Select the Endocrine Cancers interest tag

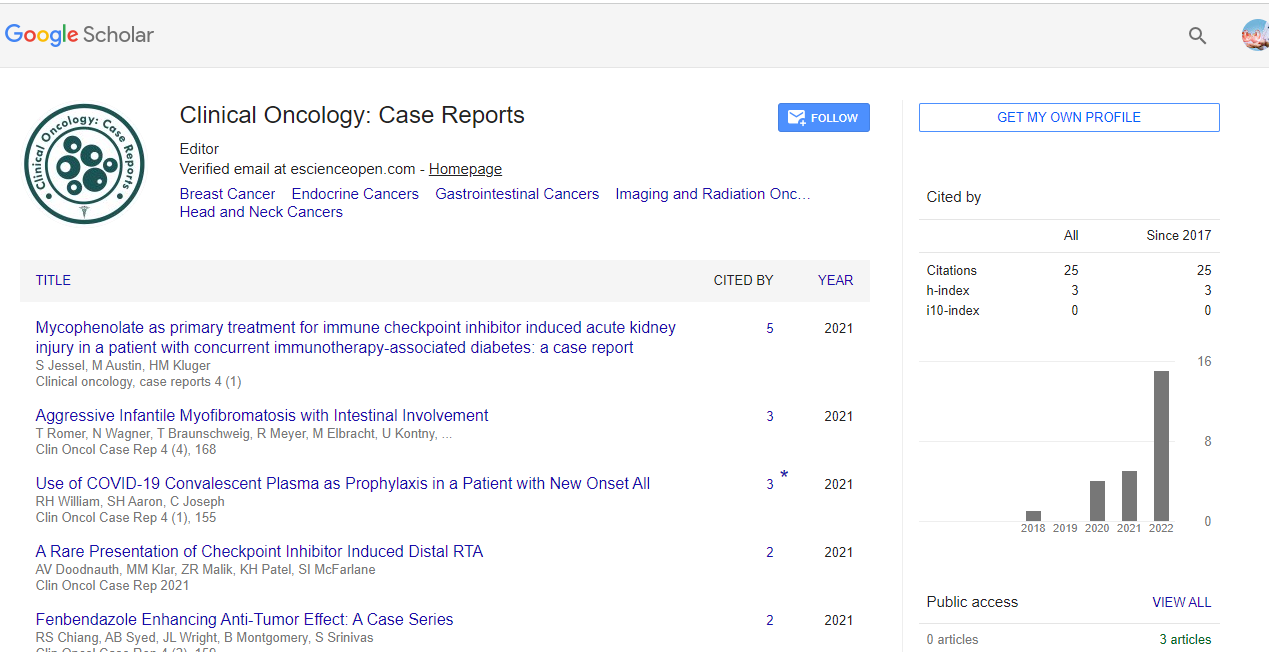(x=355, y=194)
